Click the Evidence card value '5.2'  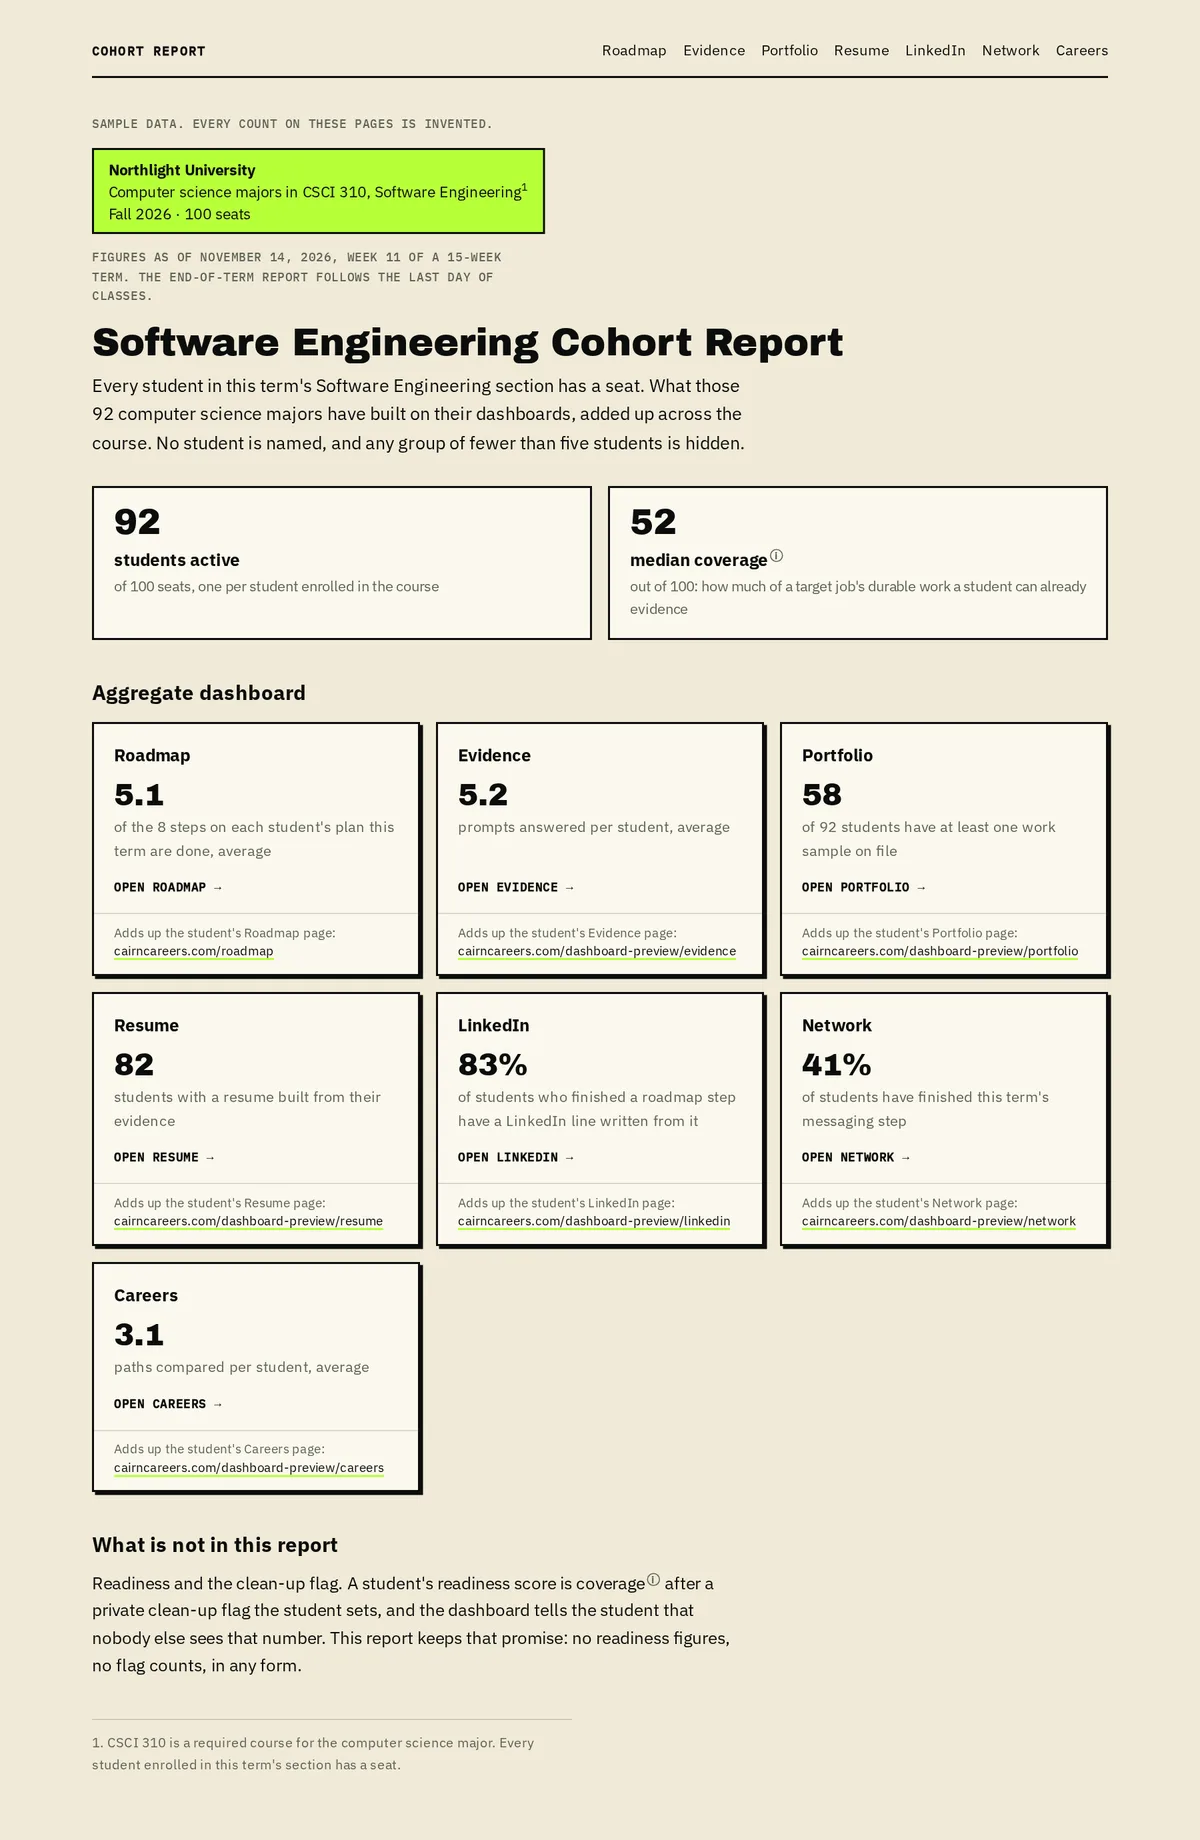coord(483,795)
